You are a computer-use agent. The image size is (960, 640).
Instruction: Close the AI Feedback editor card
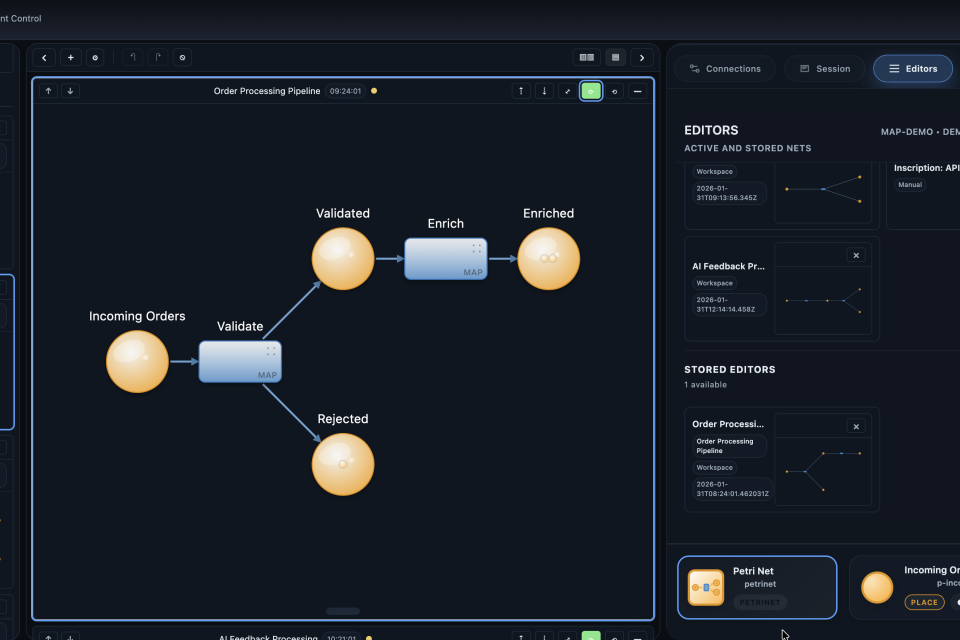[855, 255]
